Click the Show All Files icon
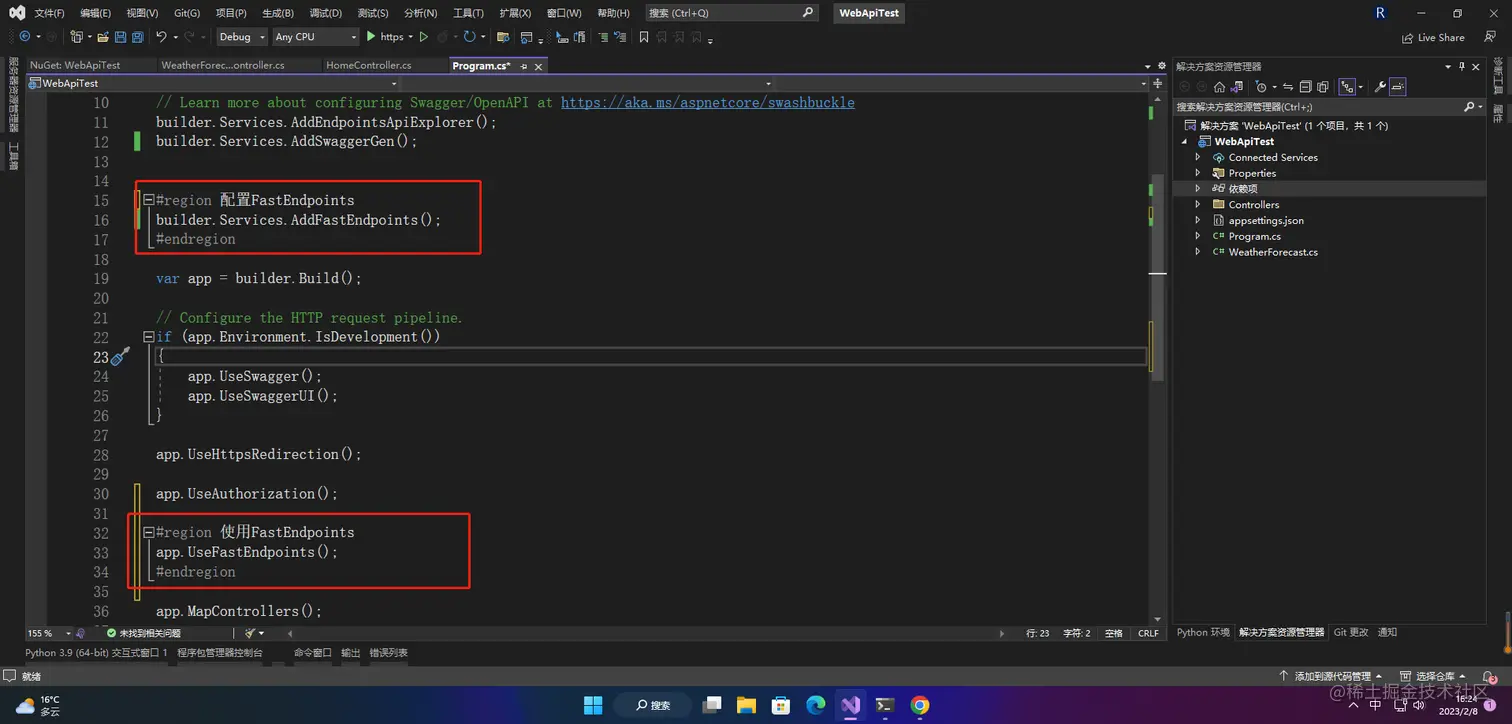 tap(1323, 87)
